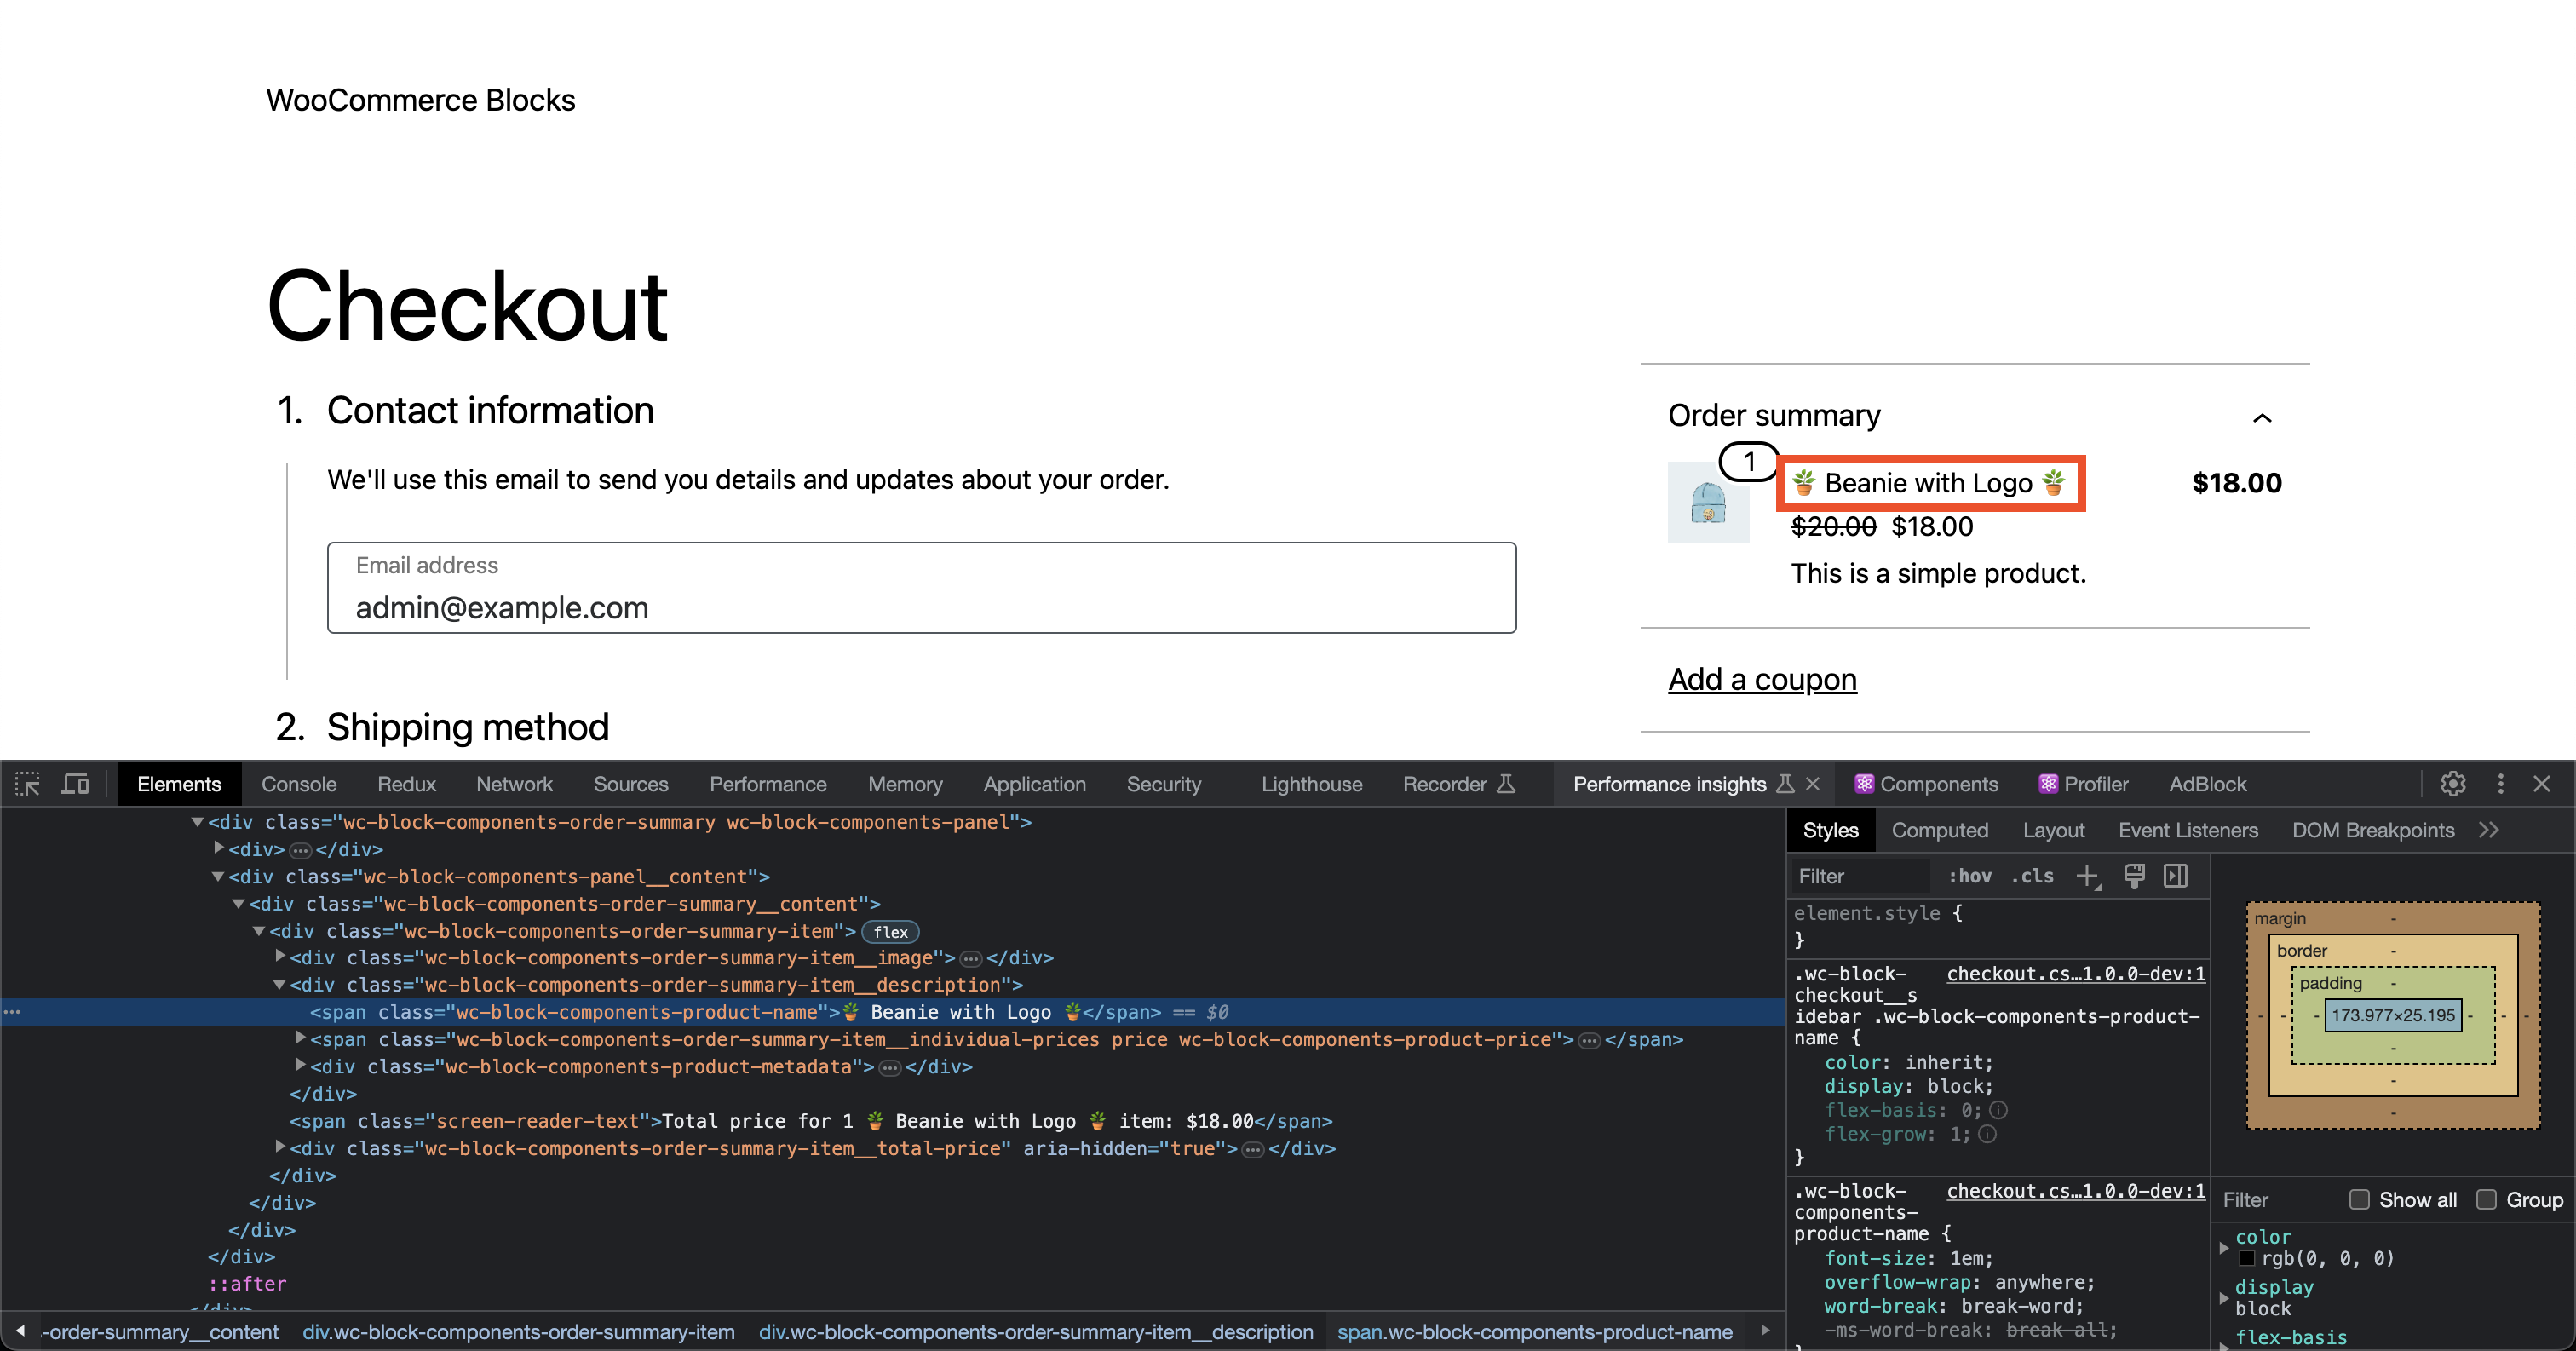Enable the Show all checkbox in Computed filter

click(x=2359, y=1200)
